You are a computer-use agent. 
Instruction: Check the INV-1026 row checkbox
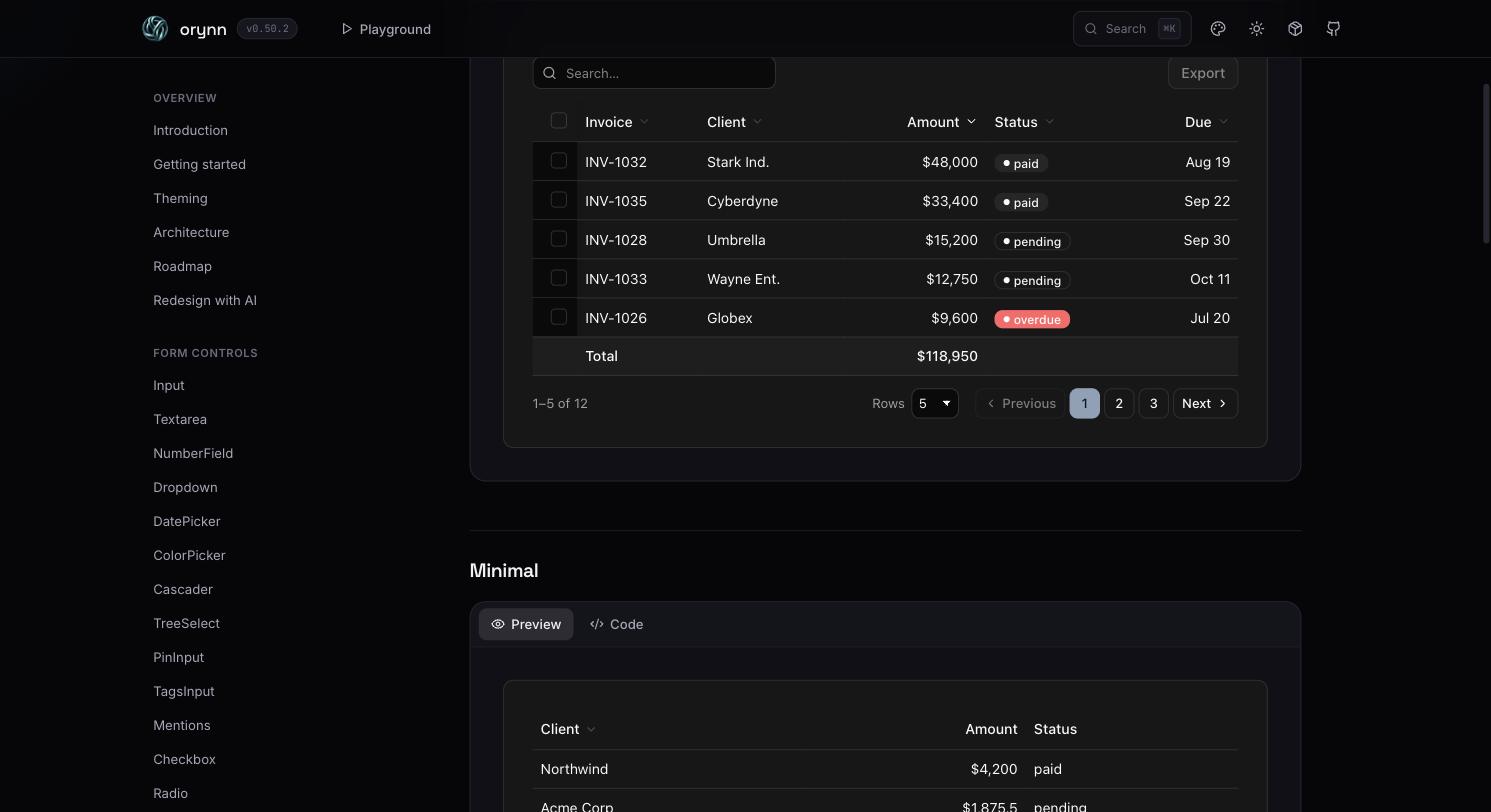coord(559,317)
